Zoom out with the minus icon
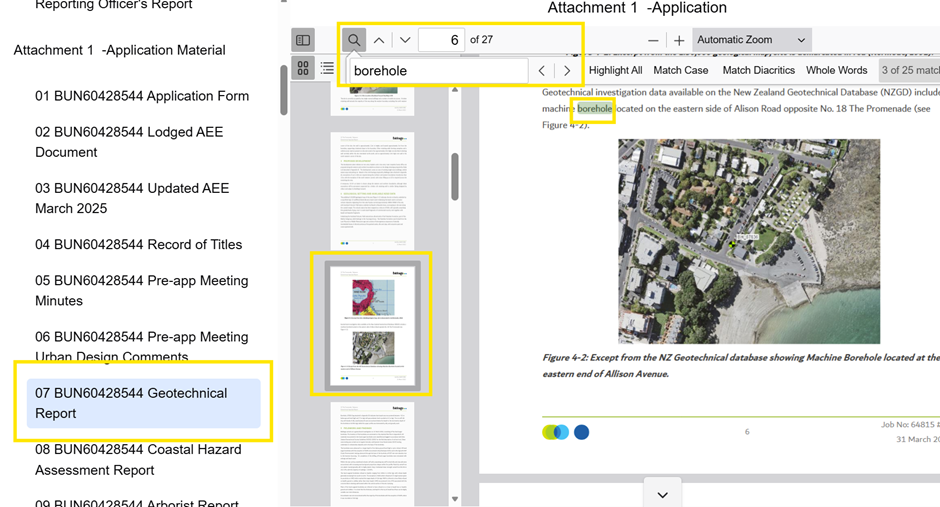The height and width of the screenshot is (507, 940). point(653,40)
